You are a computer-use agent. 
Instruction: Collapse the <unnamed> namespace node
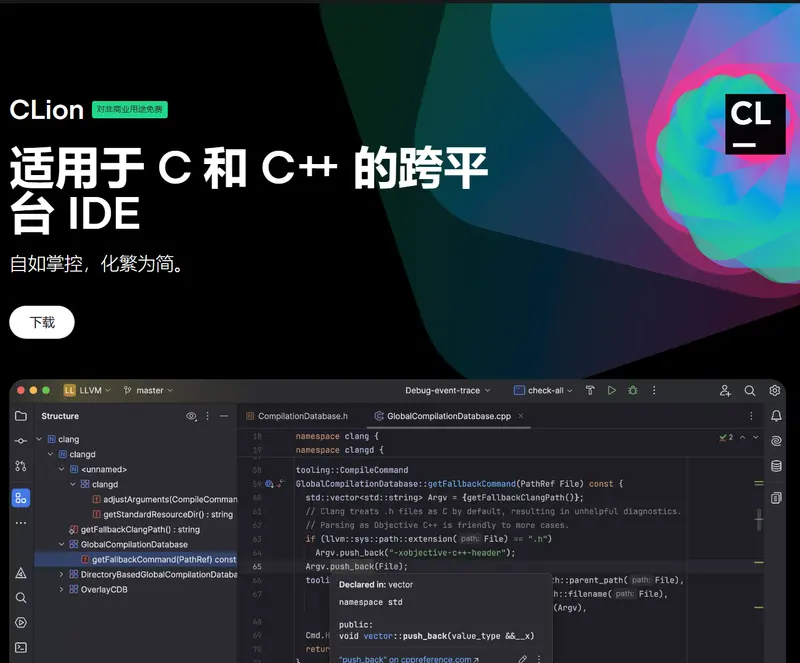pos(62,469)
